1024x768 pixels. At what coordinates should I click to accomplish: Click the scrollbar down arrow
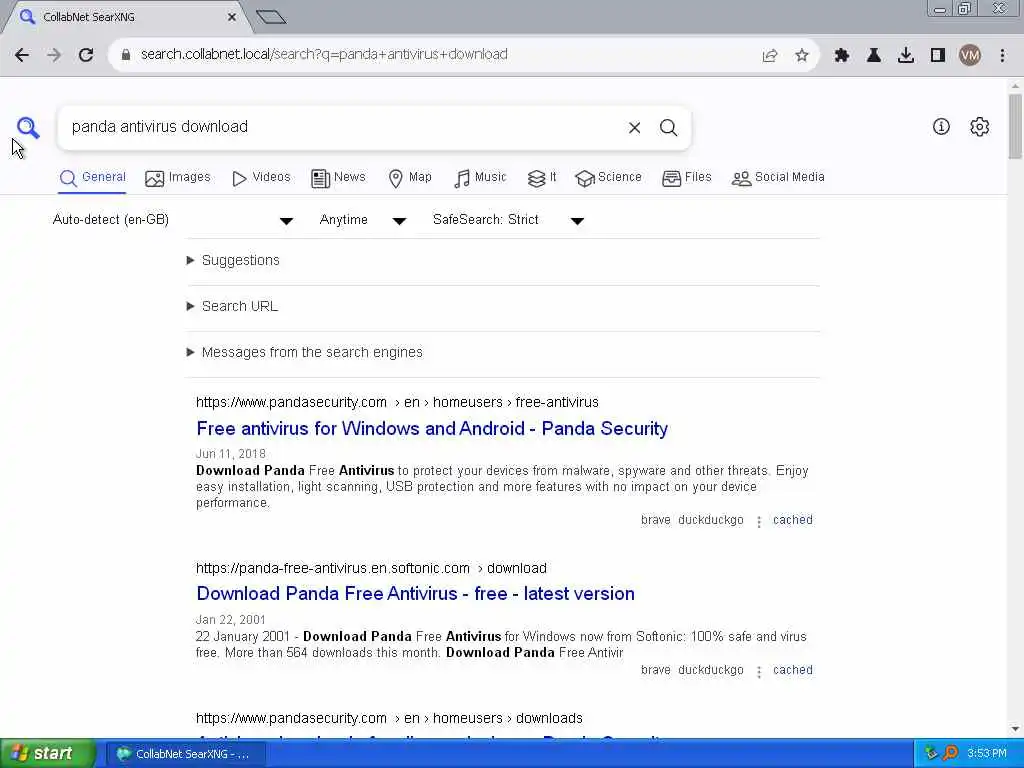(1015, 729)
